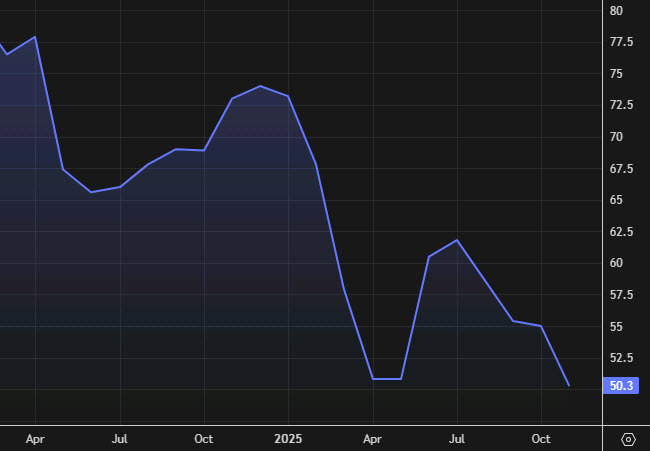The height and width of the screenshot is (451, 650).
Task: Click the 60 price axis label
Action: pyautogui.click(x=616, y=263)
